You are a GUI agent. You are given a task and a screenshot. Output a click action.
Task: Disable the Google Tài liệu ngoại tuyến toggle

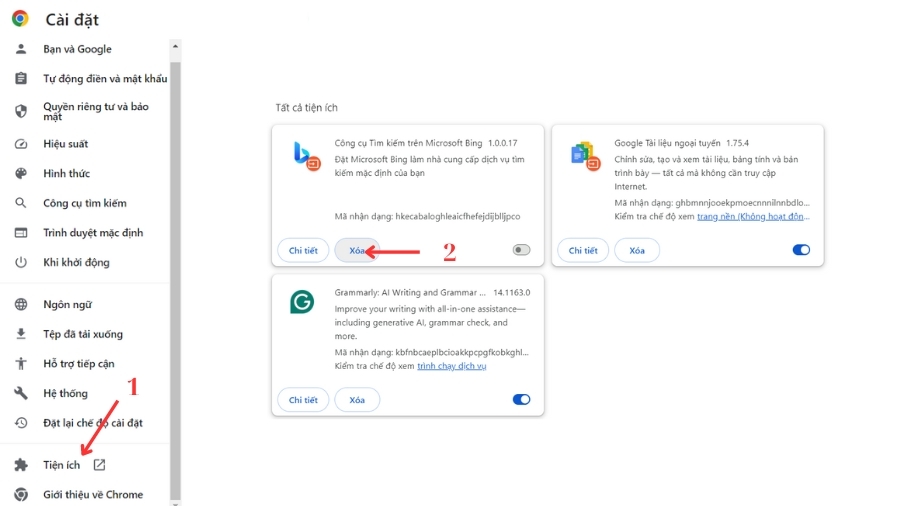(x=801, y=250)
